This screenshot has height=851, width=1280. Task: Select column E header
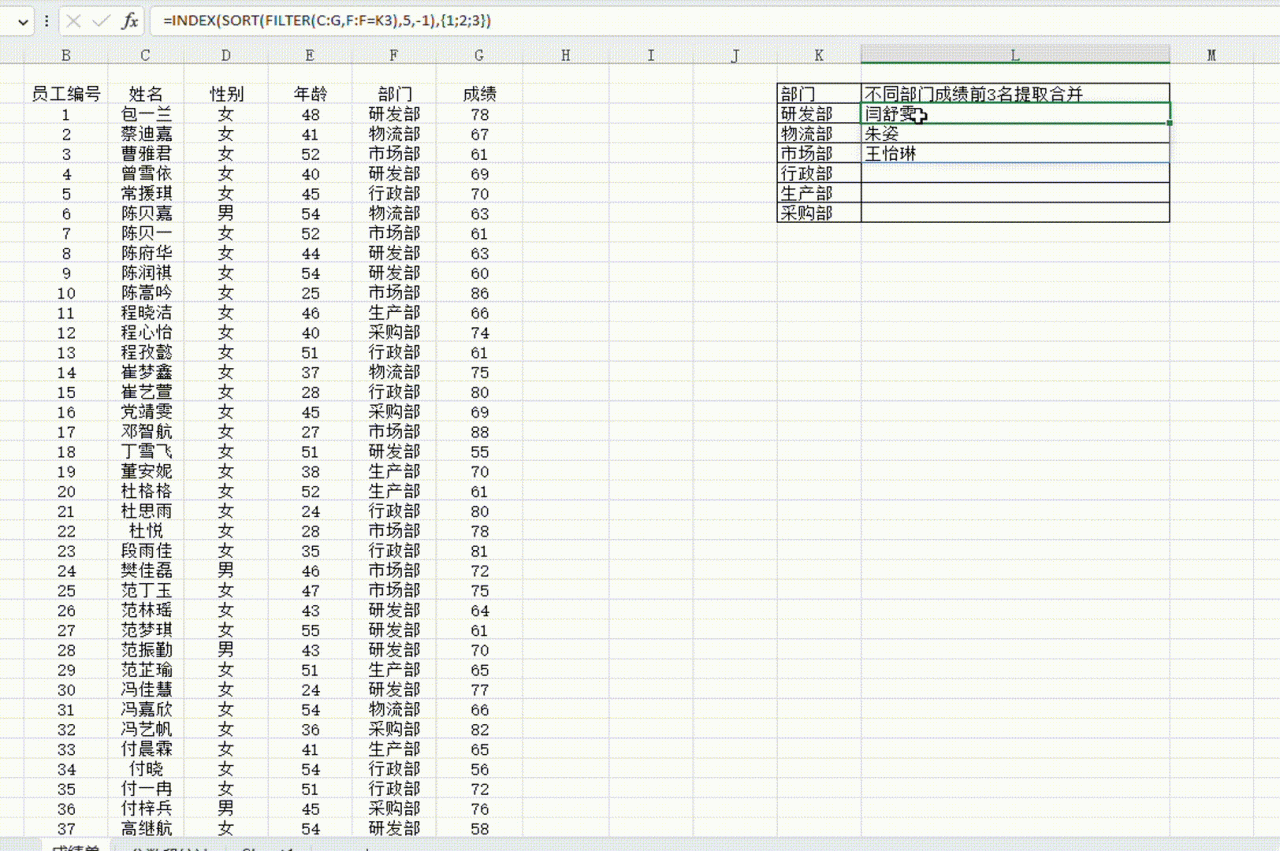310,56
